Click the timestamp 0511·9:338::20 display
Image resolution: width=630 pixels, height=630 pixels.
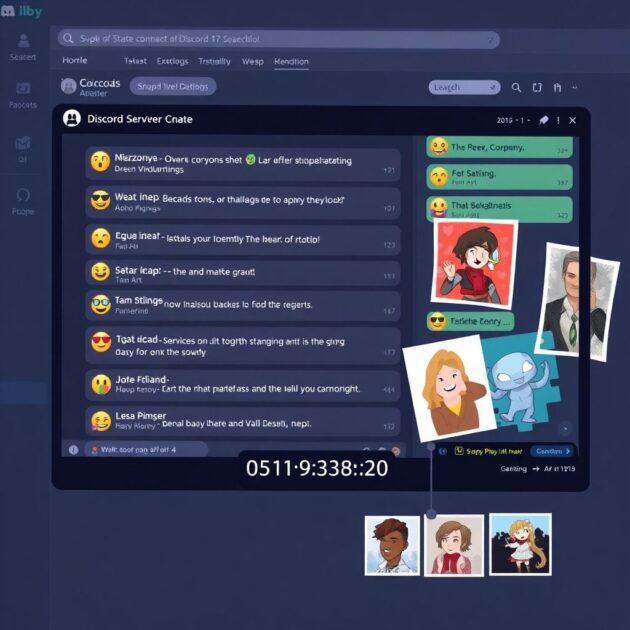[x=317, y=468]
